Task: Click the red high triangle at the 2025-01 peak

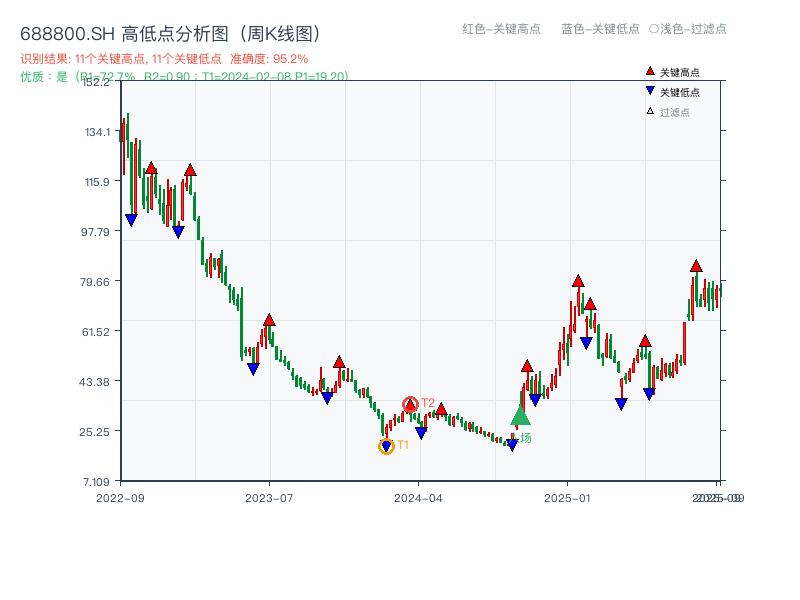Action: [x=578, y=282]
